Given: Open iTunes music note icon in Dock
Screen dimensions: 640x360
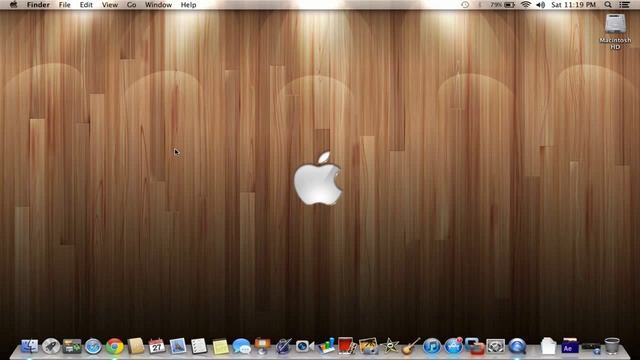Looking at the screenshot, I should point(432,346).
